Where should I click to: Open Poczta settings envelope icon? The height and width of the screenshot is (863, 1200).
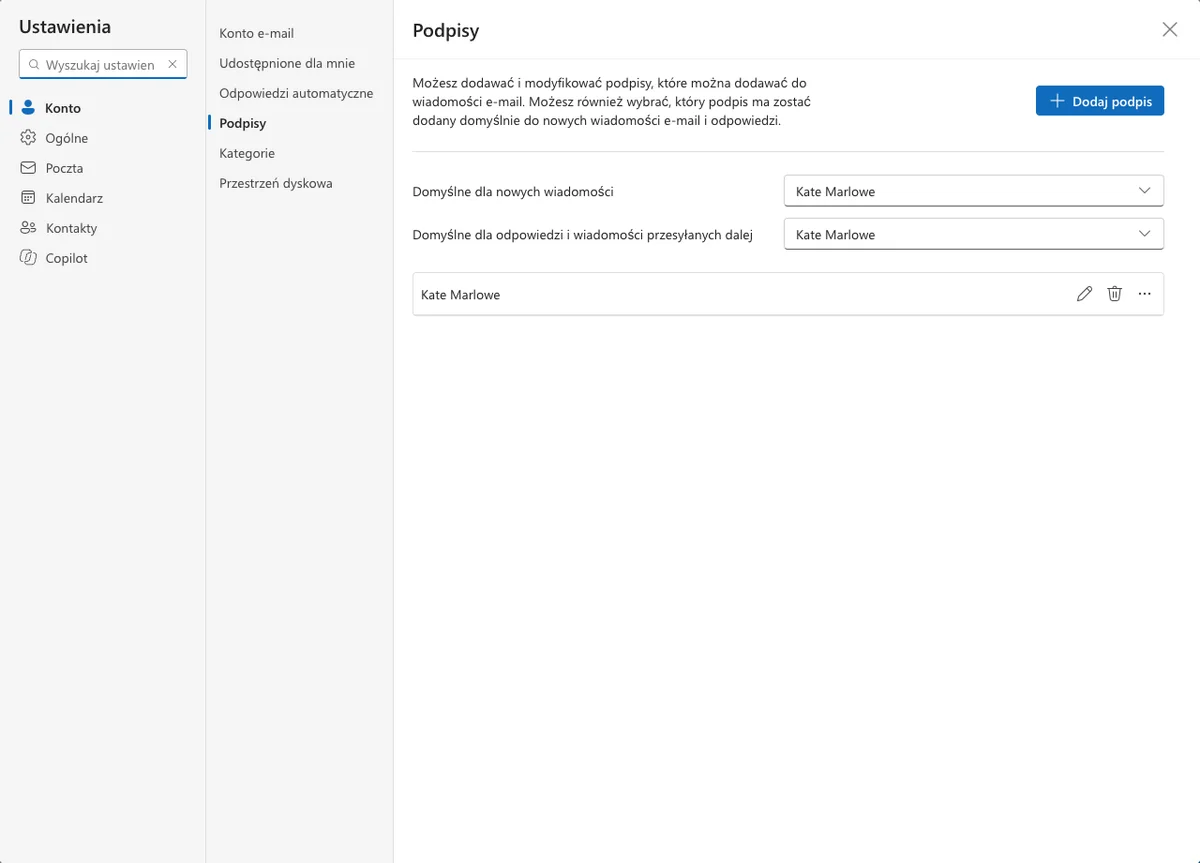tap(28, 168)
